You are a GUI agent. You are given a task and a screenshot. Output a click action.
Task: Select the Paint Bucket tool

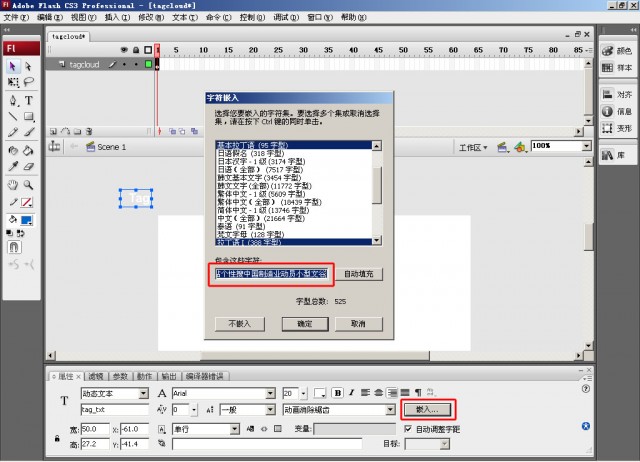click(x=28, y=150)
